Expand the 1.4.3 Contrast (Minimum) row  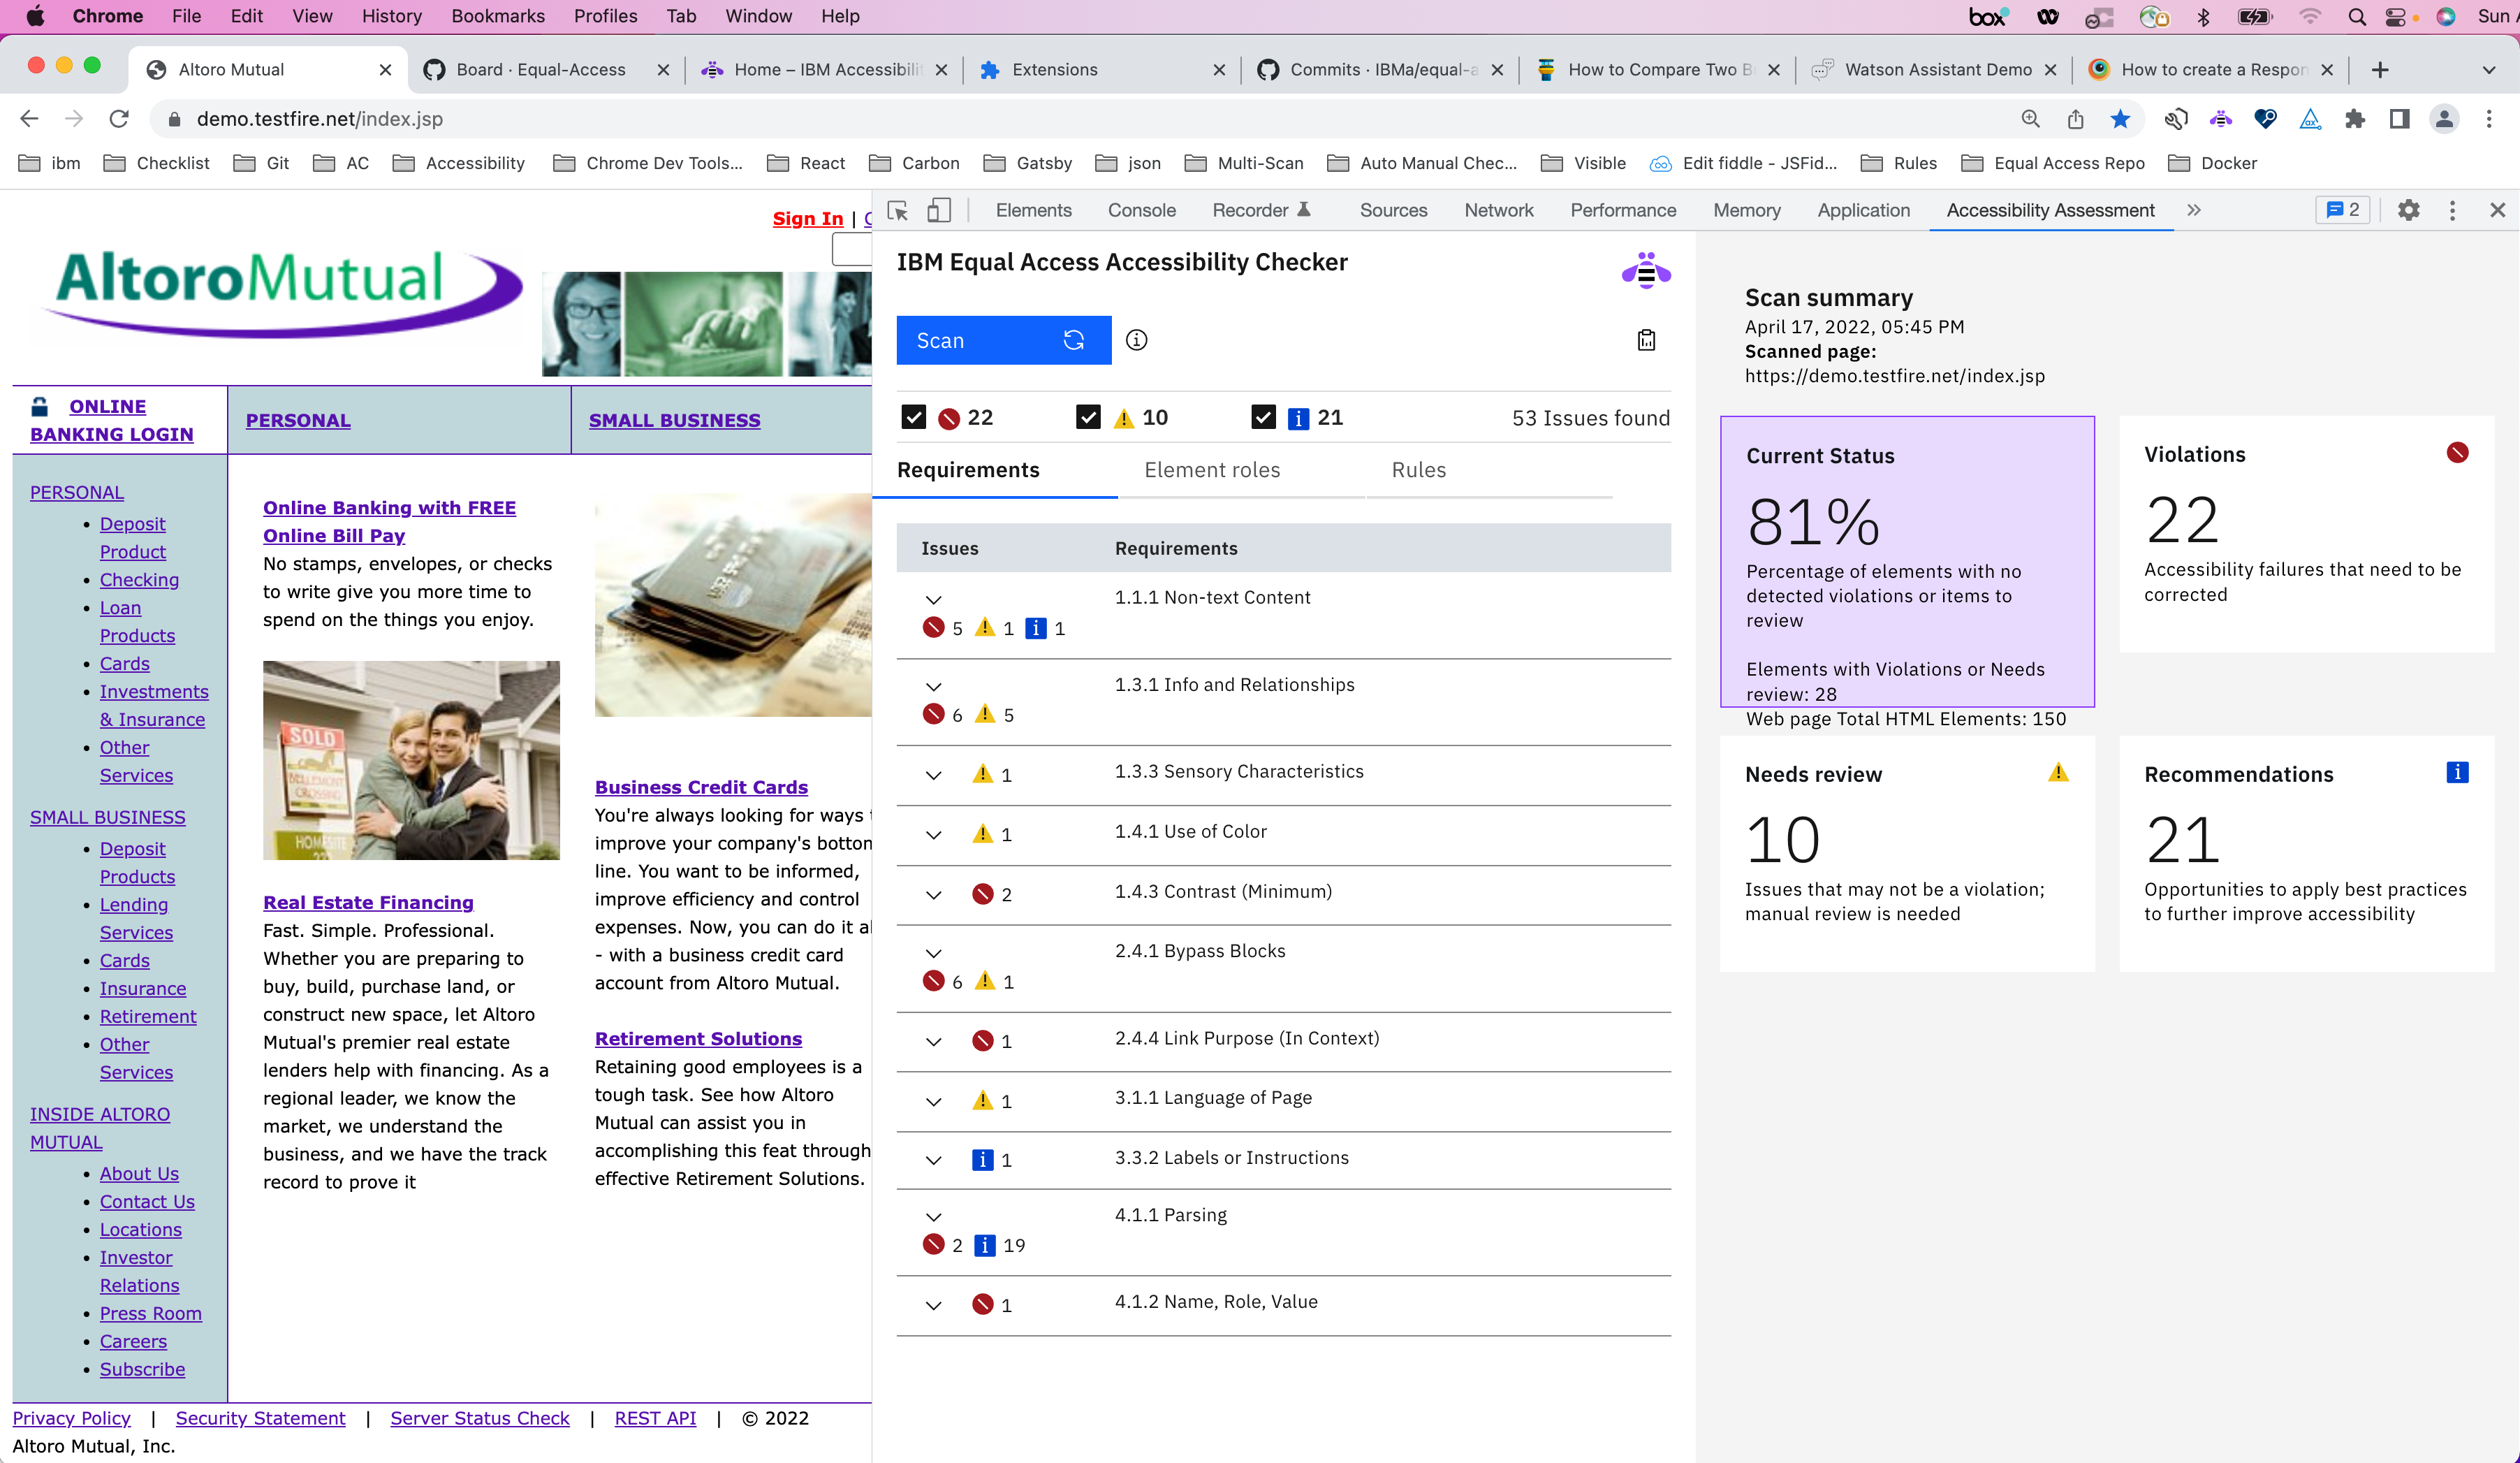(933, 894)
